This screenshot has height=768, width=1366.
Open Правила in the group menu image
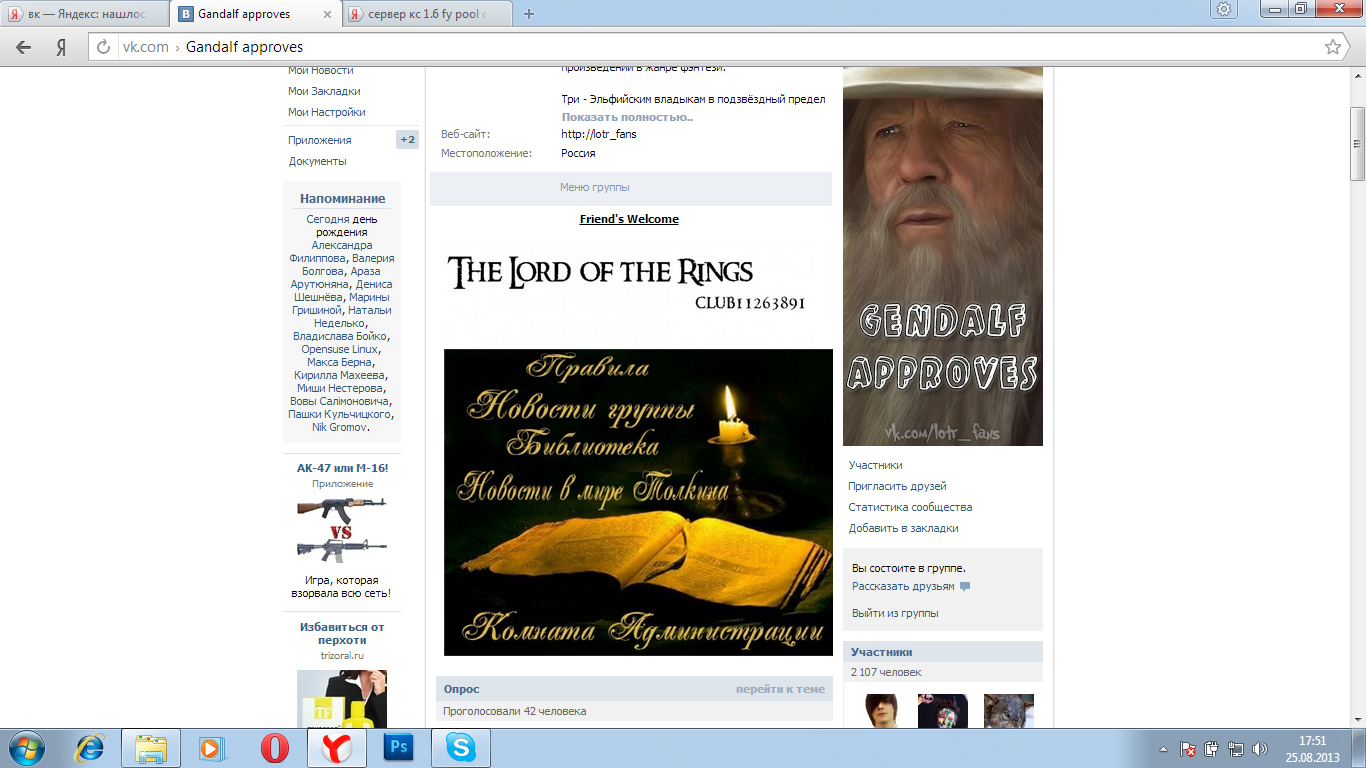pyautogui.click(x=588, y=366)
